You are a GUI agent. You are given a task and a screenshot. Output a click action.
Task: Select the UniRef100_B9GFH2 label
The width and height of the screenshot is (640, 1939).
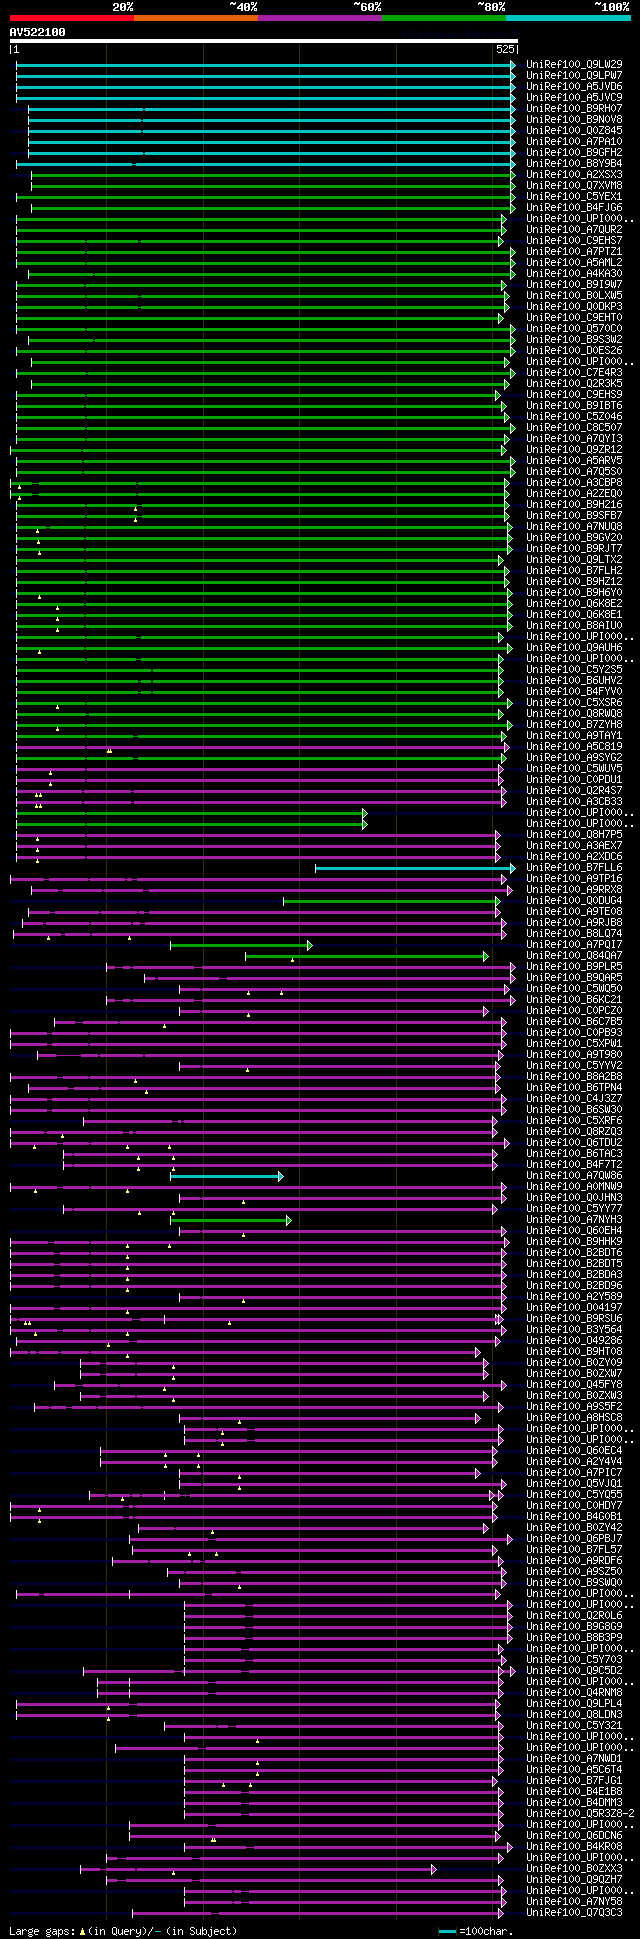(574, 152)
